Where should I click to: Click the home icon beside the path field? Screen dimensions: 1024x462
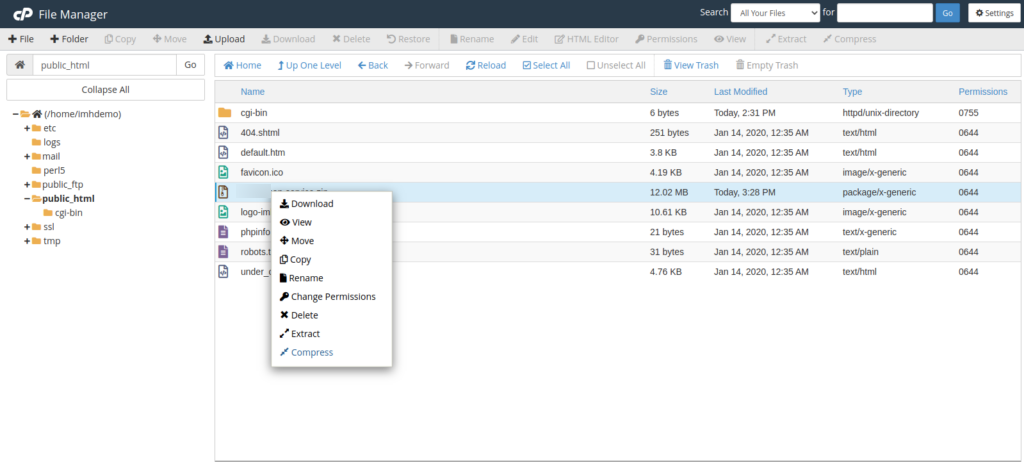(x=20, y=65)
